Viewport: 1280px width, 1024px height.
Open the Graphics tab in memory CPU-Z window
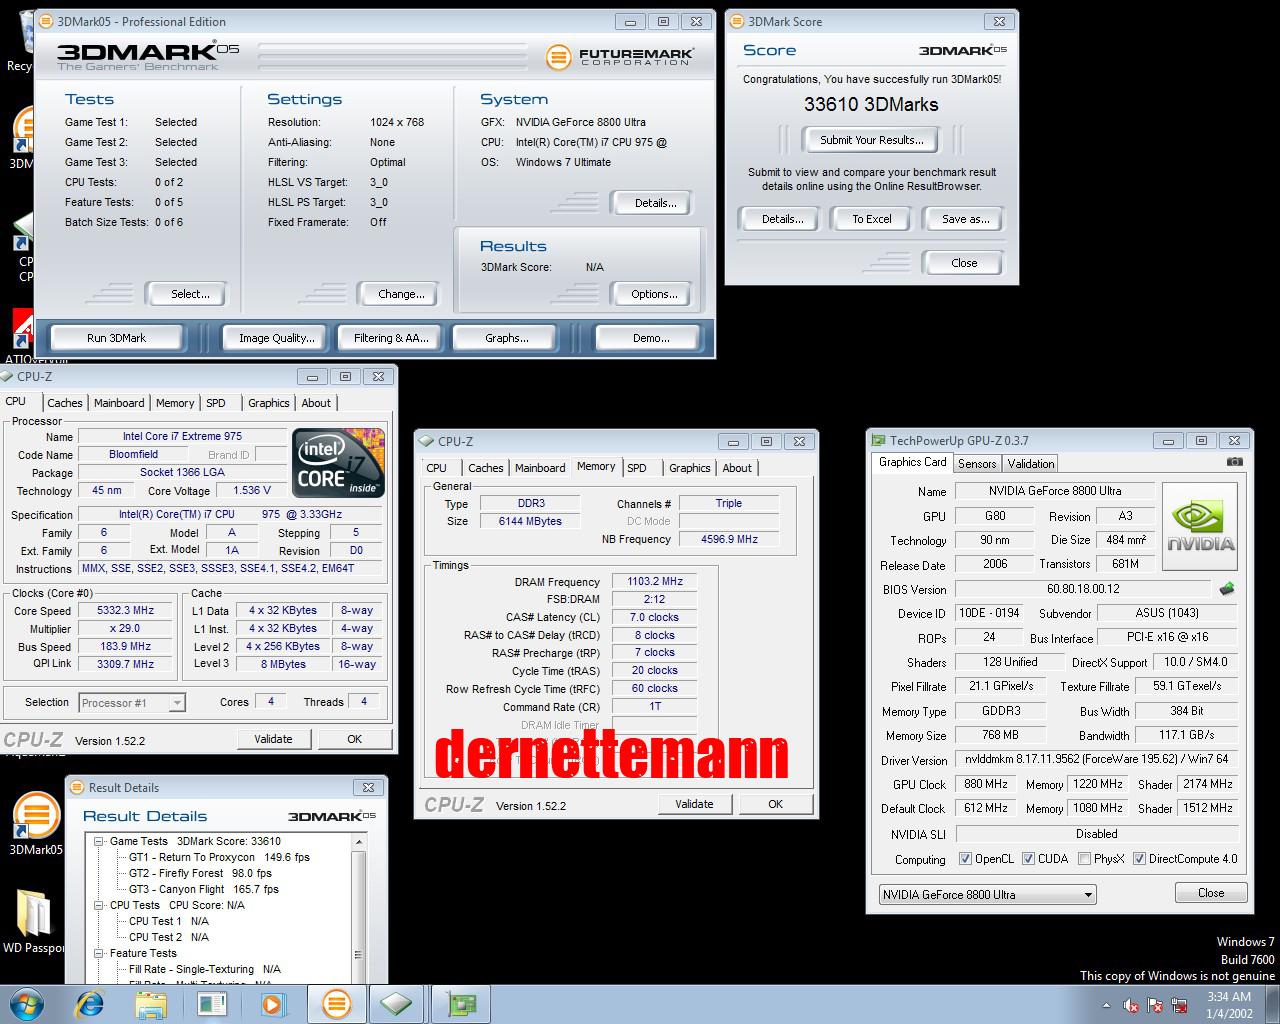pyautogui.click(x=689, y=468)
